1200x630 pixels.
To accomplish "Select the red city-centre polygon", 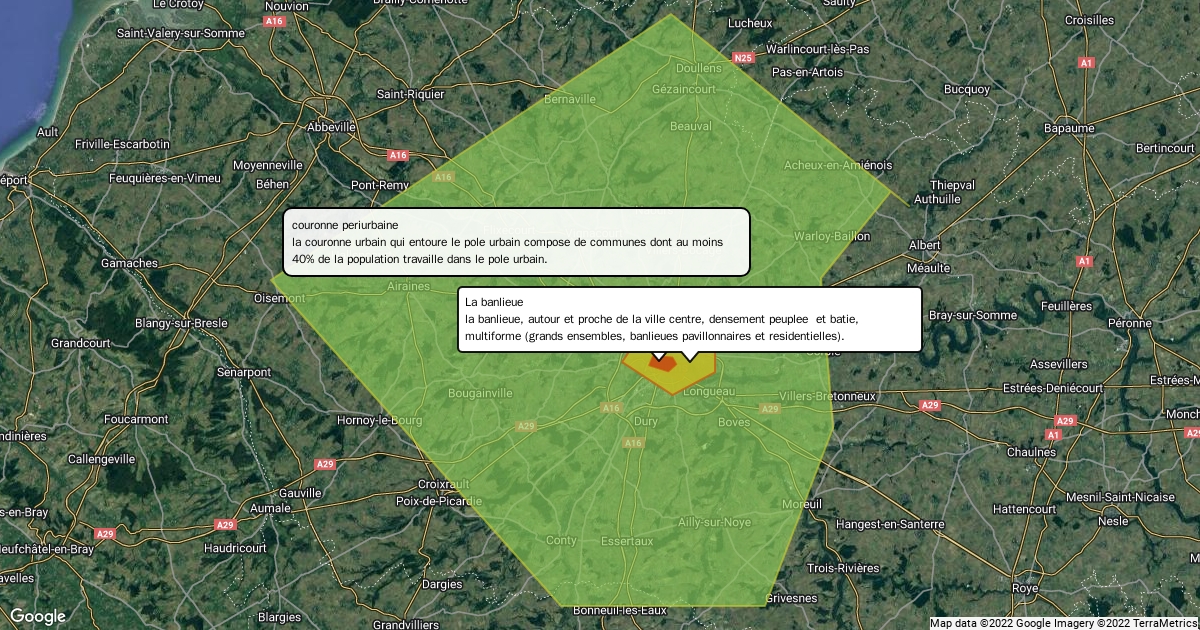I will click(662, 365).
